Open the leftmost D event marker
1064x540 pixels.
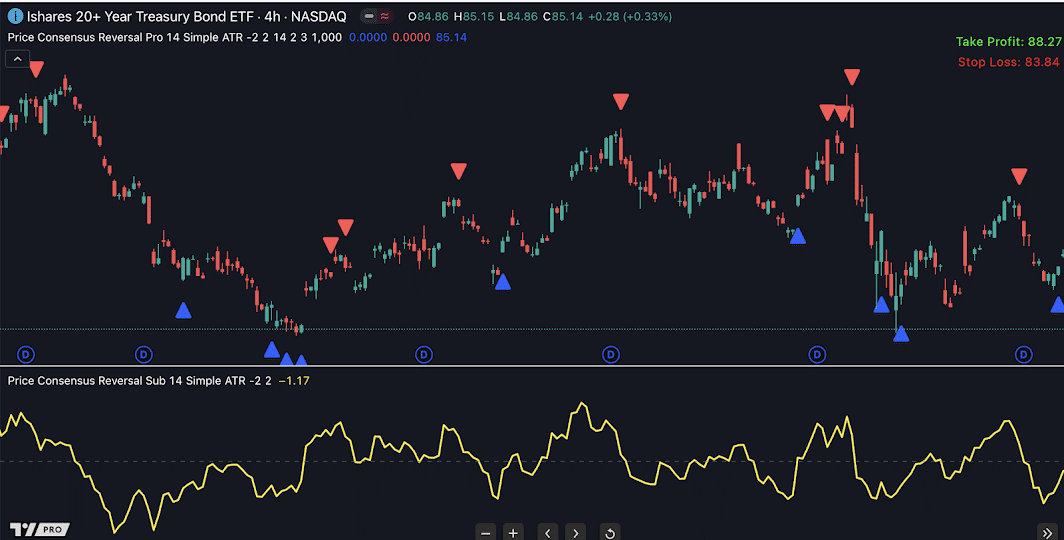[26, 354]
